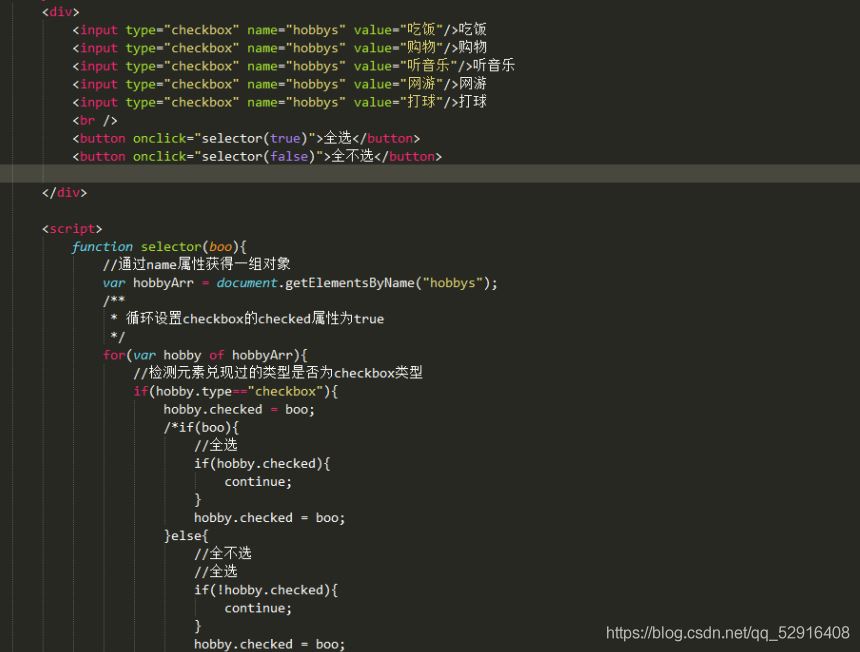Click the blog.csdn.net watermark URL

(x=728, y=633)
